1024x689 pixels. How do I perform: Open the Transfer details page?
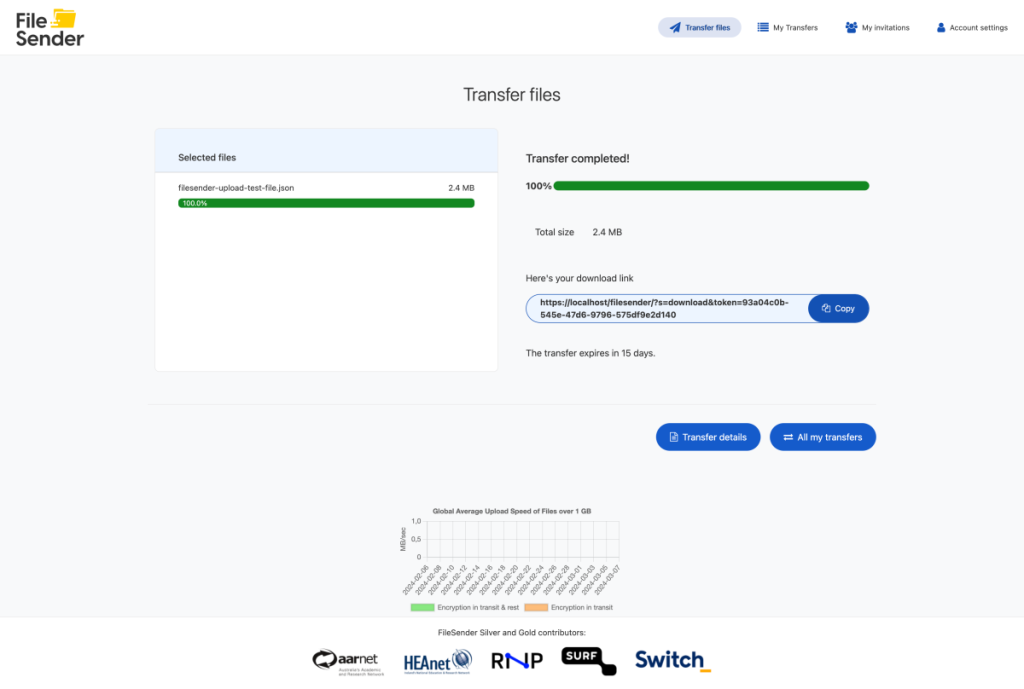coord(708,437)
